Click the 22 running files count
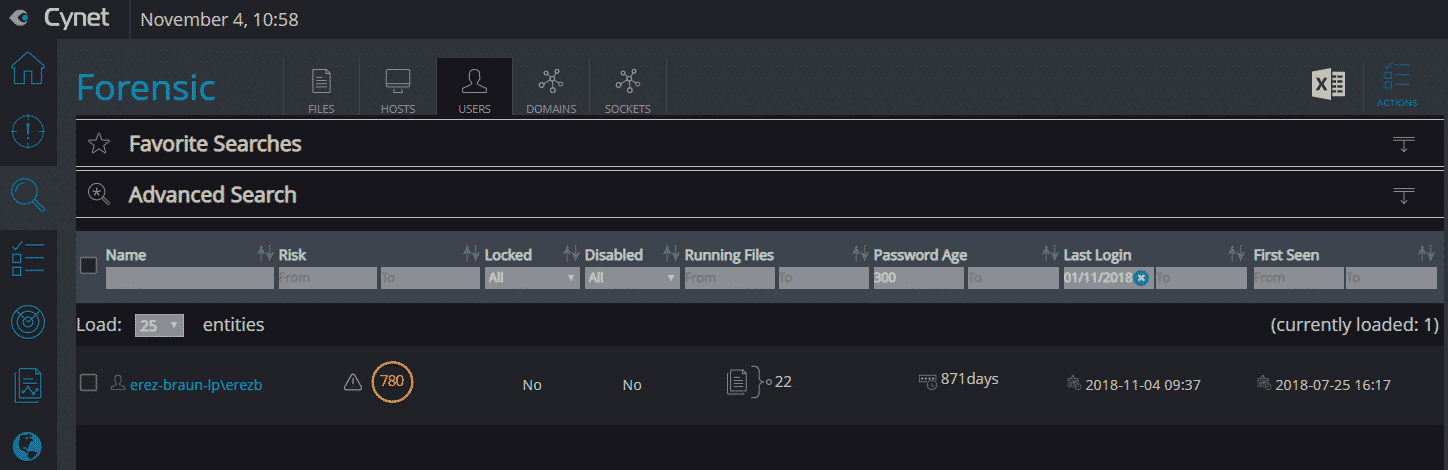Viewport: 1448px width, 470px height. coord(783,381)
